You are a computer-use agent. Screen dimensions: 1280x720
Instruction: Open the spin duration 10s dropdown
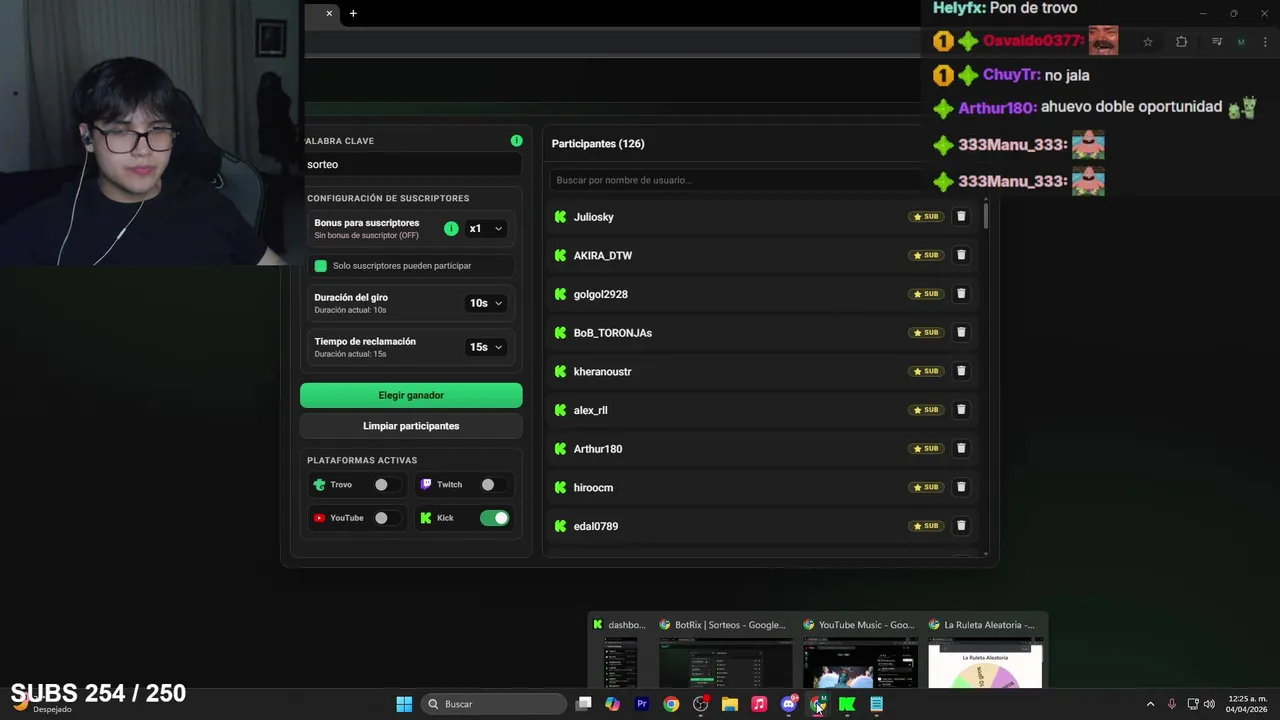tap(486, 303)
